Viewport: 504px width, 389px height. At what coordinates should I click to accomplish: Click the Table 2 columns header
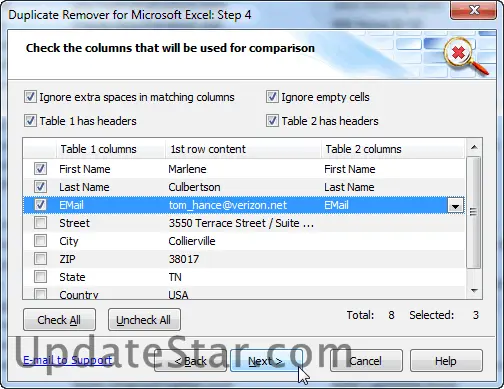click(393, 149)
